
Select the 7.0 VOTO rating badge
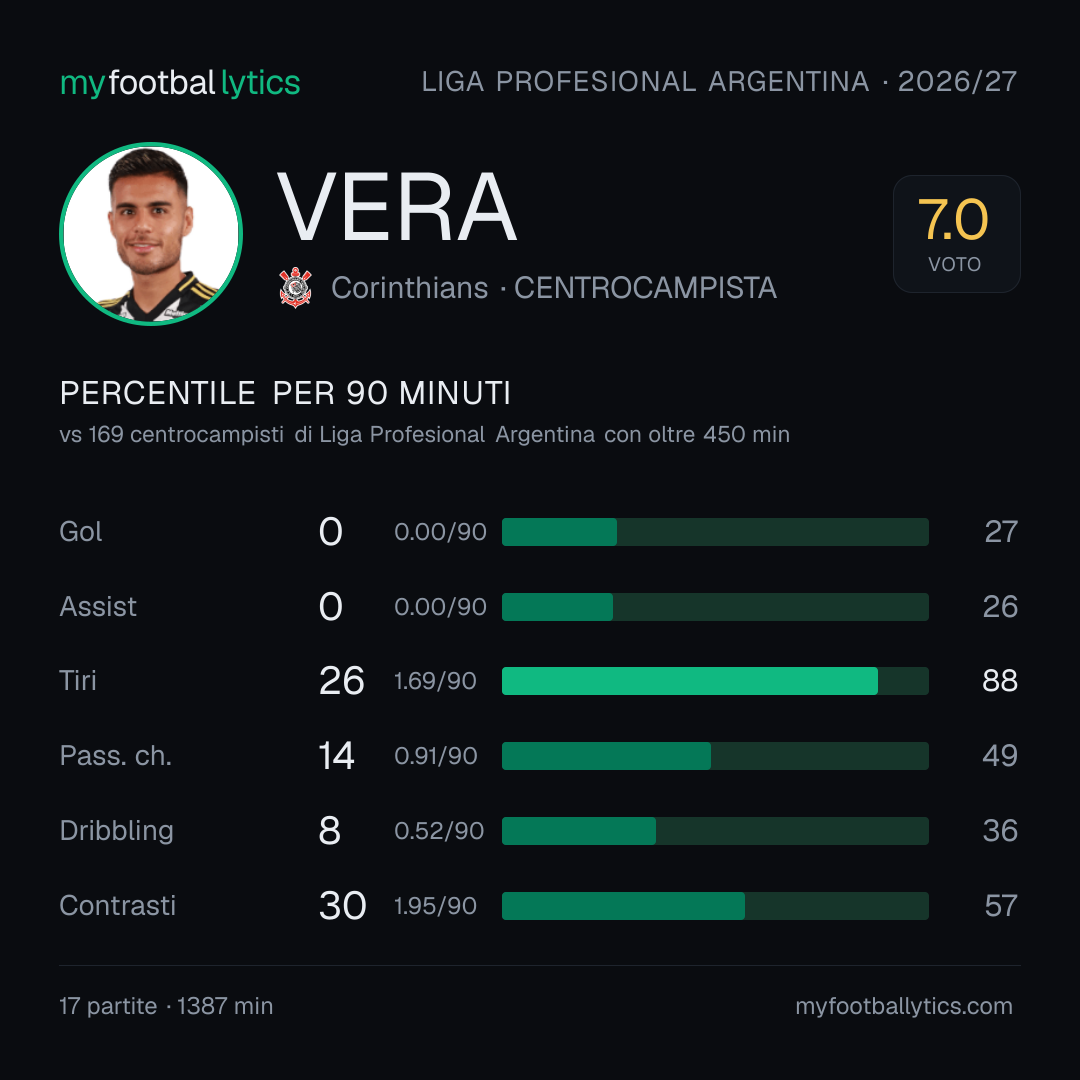pos(956,233)
